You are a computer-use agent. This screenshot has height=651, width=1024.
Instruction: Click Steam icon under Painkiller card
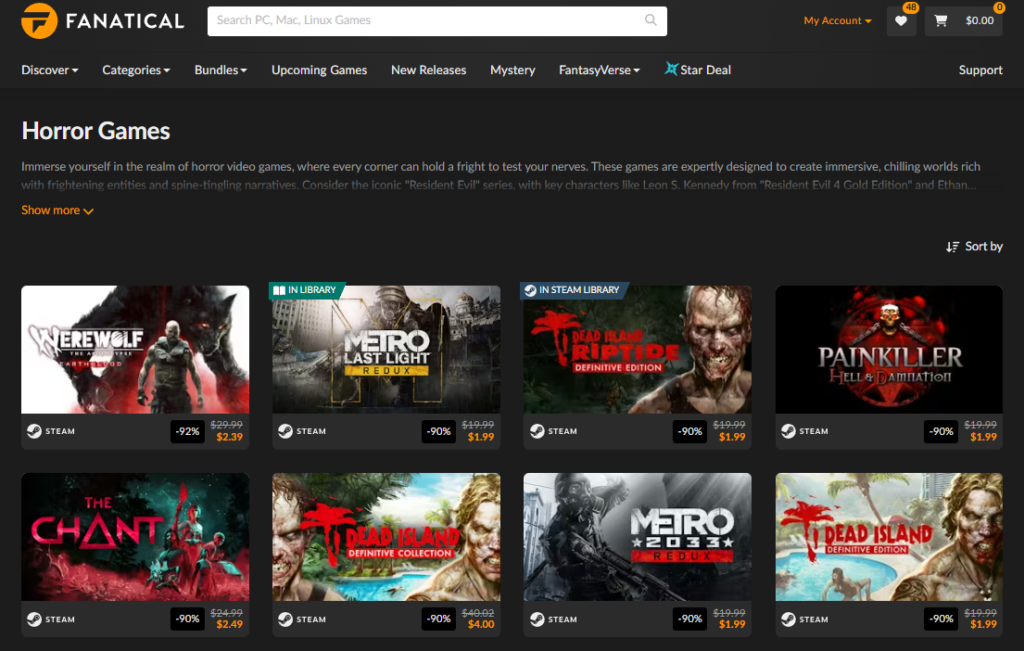pos(788,431)
